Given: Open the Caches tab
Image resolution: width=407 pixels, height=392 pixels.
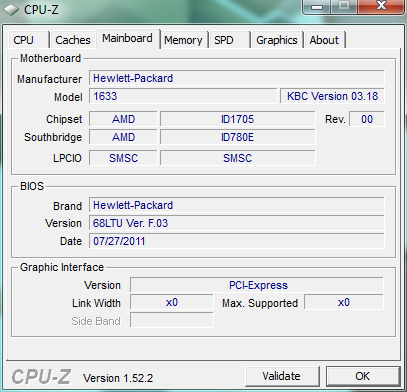Looking at the screenshot, I should point(73,40).
